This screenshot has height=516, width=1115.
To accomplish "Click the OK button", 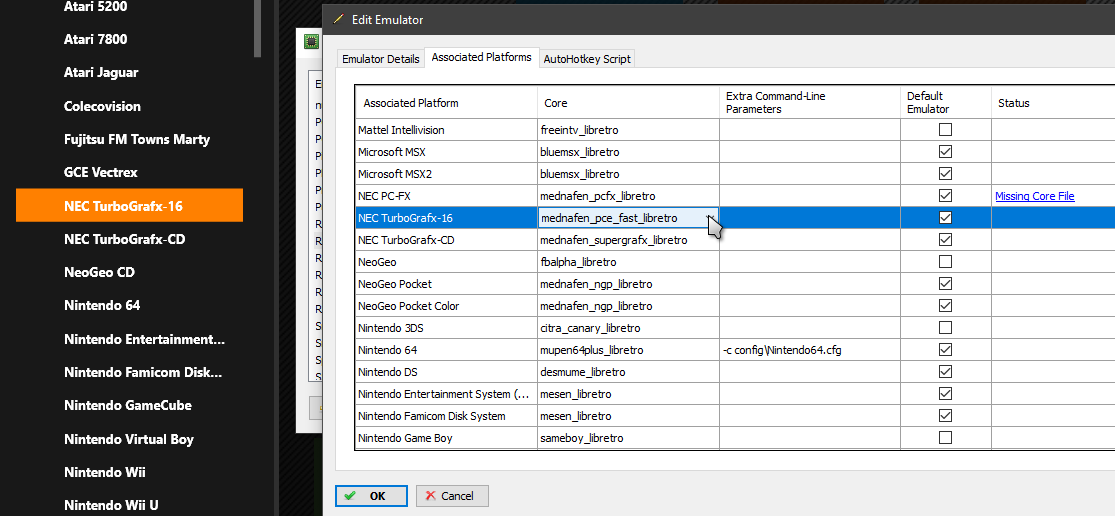I will [370, 496].
